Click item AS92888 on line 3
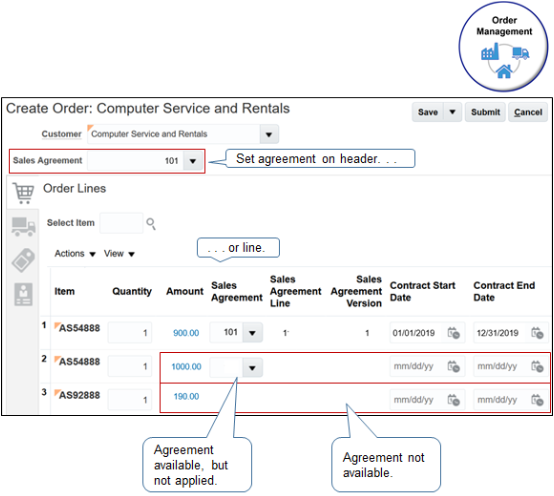This screenshot has height=496, width=554. (x=79, y=395)
